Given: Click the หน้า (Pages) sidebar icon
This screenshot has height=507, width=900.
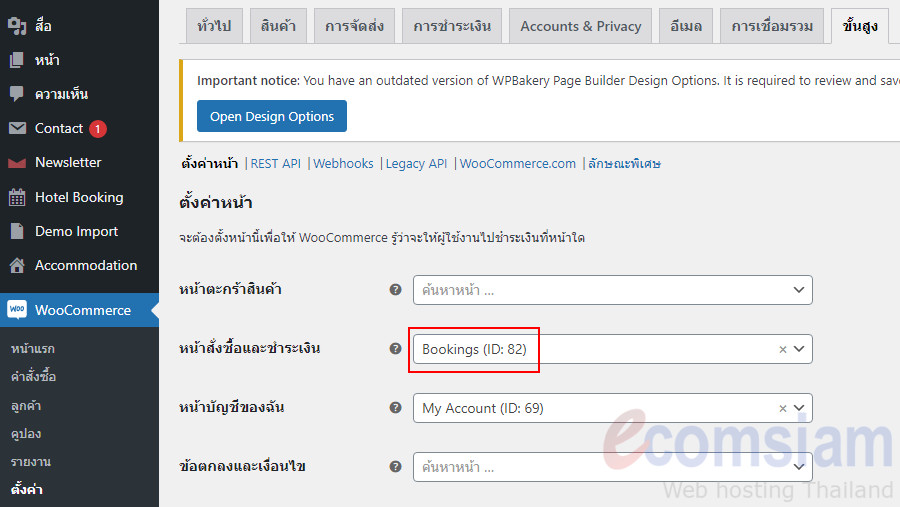Looking at the screenshot, I should (x=17, y=60).
